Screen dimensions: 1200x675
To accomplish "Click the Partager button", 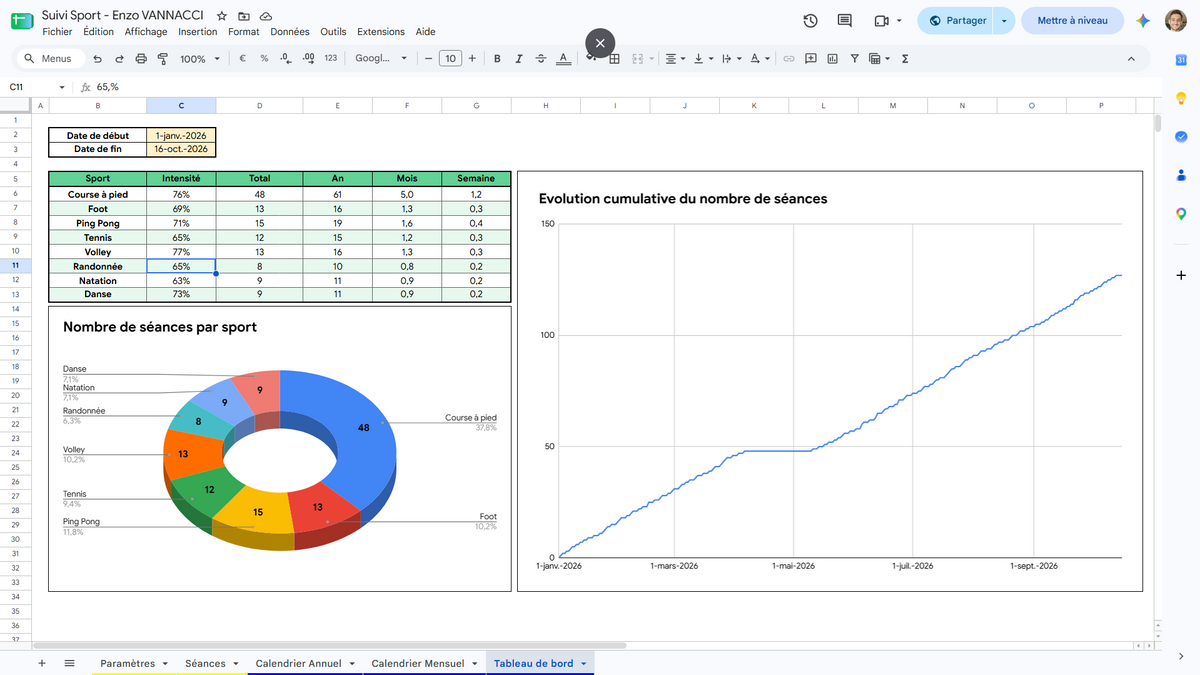I will [x=956, y=21].
